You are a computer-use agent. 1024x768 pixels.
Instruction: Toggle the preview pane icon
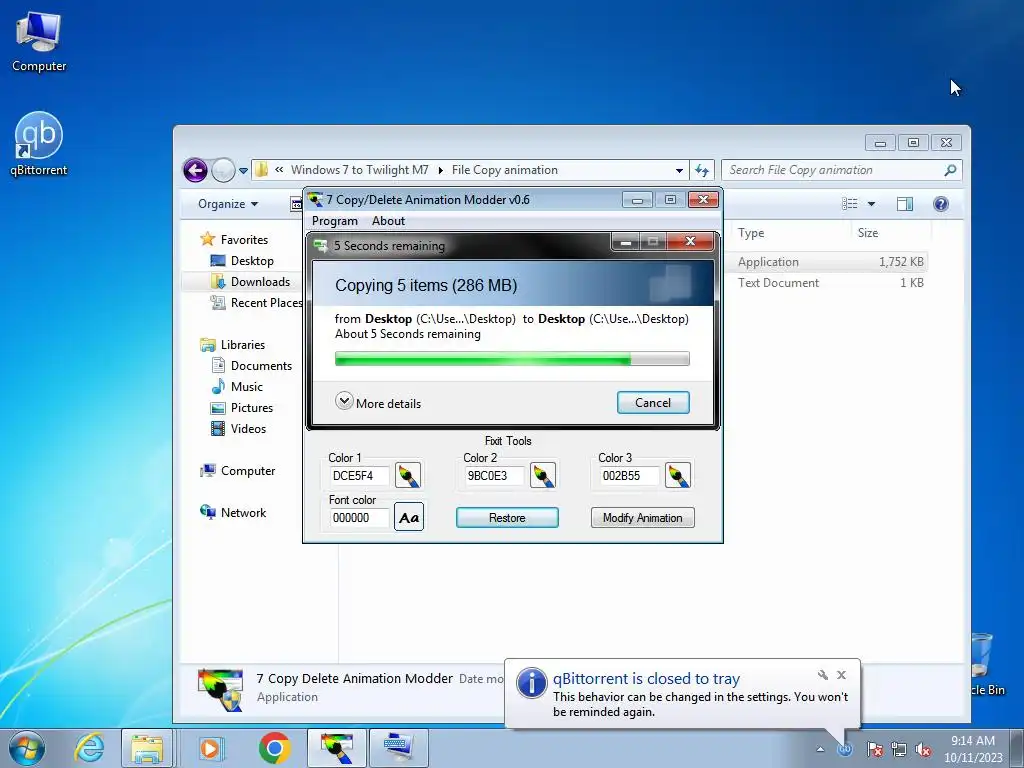tap(905, 204)
